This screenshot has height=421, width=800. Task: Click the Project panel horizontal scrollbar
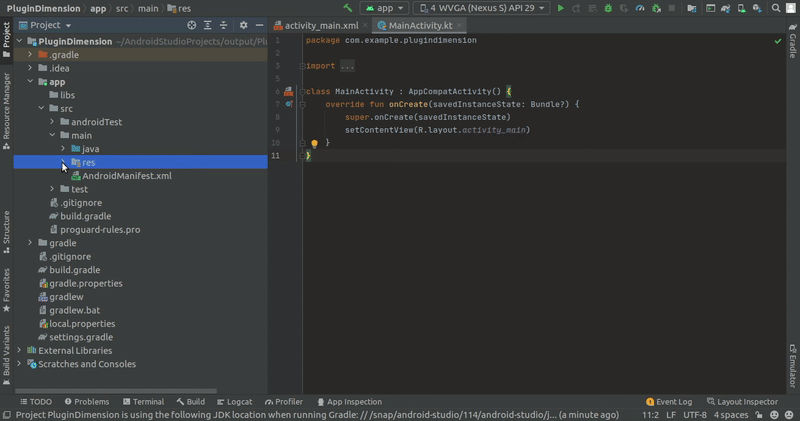click(116, 391)
